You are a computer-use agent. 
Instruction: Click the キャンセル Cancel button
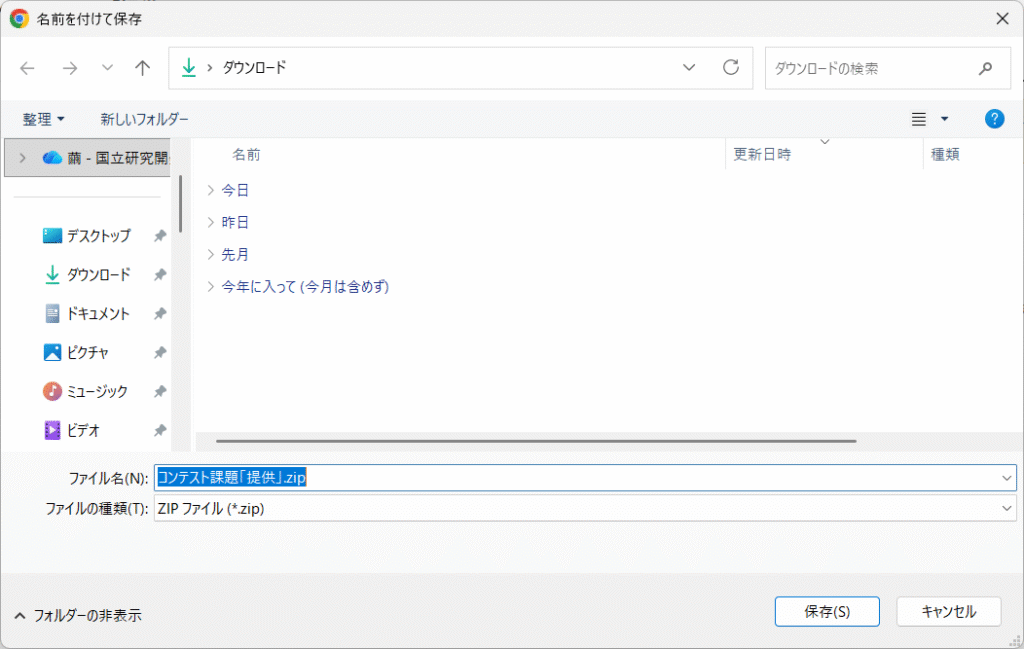coord(948,612)
